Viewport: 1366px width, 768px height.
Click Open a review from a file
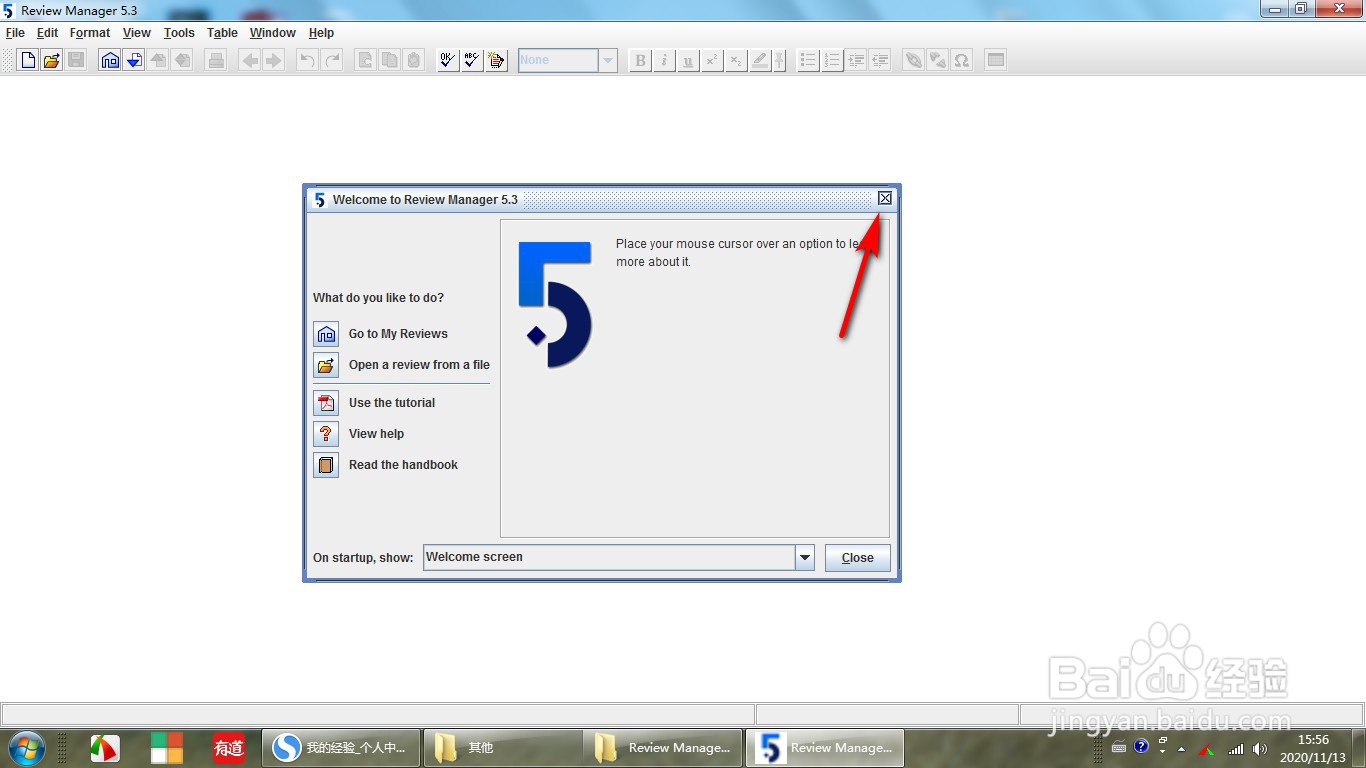pyautogui.click(x=419, y=365)
